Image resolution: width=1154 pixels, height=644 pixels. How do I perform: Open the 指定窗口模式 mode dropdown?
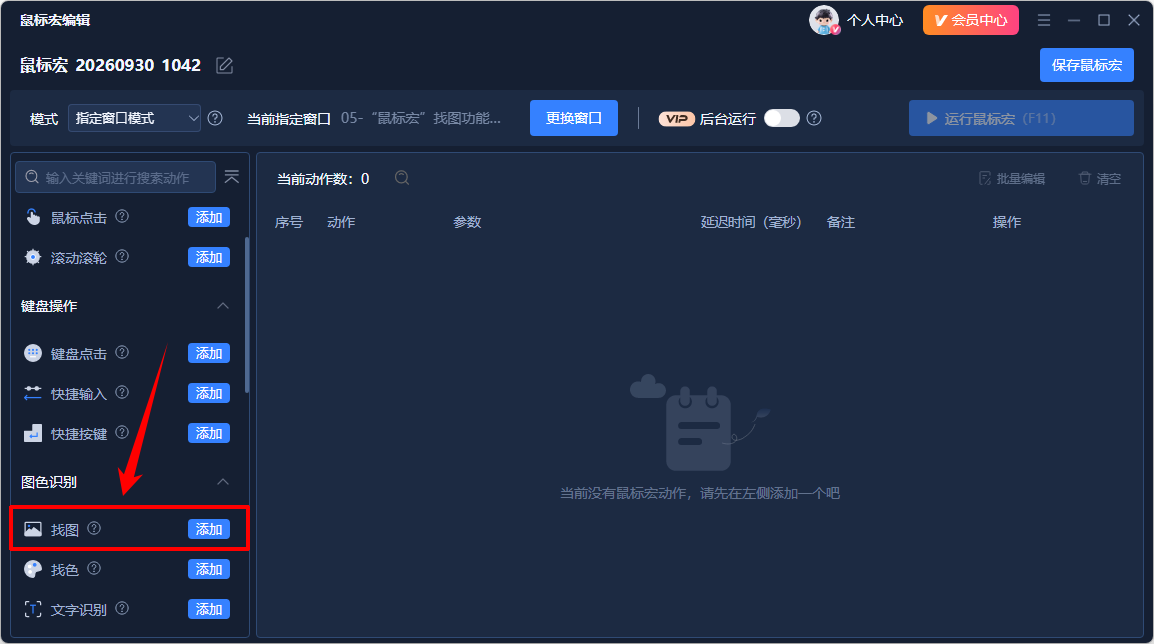(134, 118)
